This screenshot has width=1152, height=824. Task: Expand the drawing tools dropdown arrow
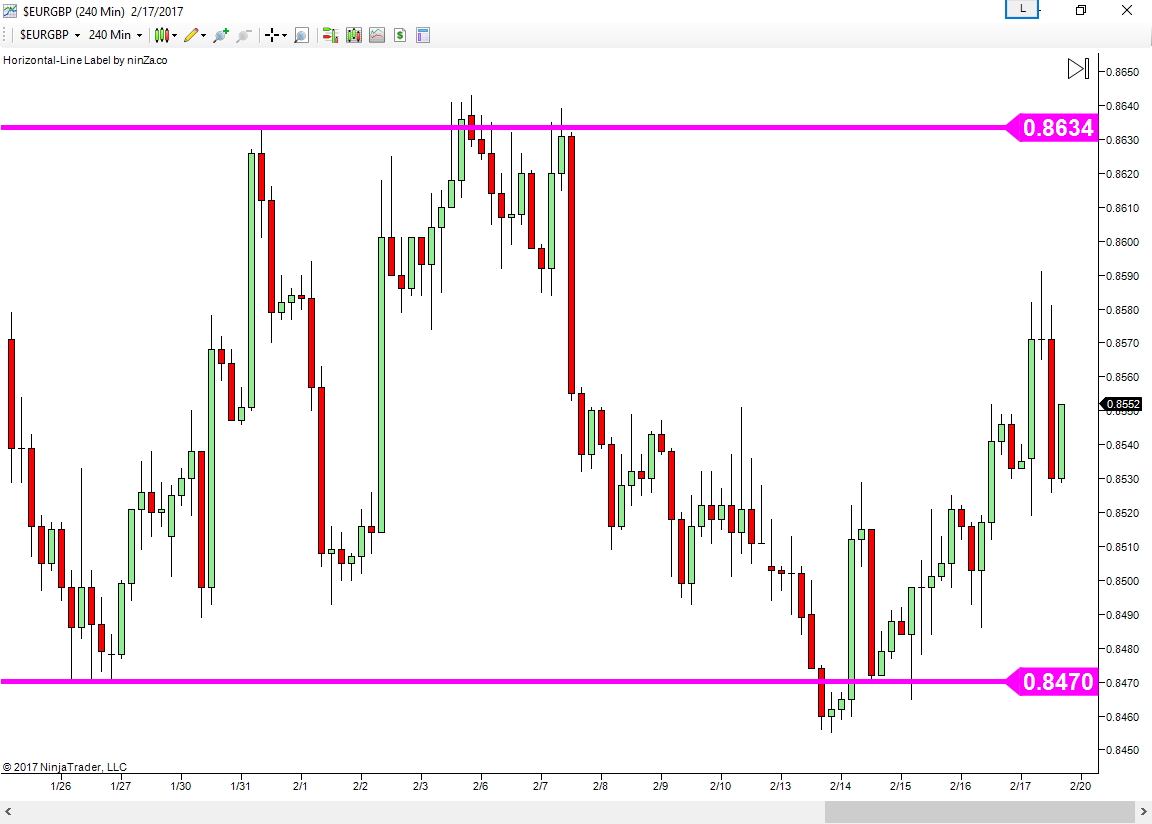(204, 35)
